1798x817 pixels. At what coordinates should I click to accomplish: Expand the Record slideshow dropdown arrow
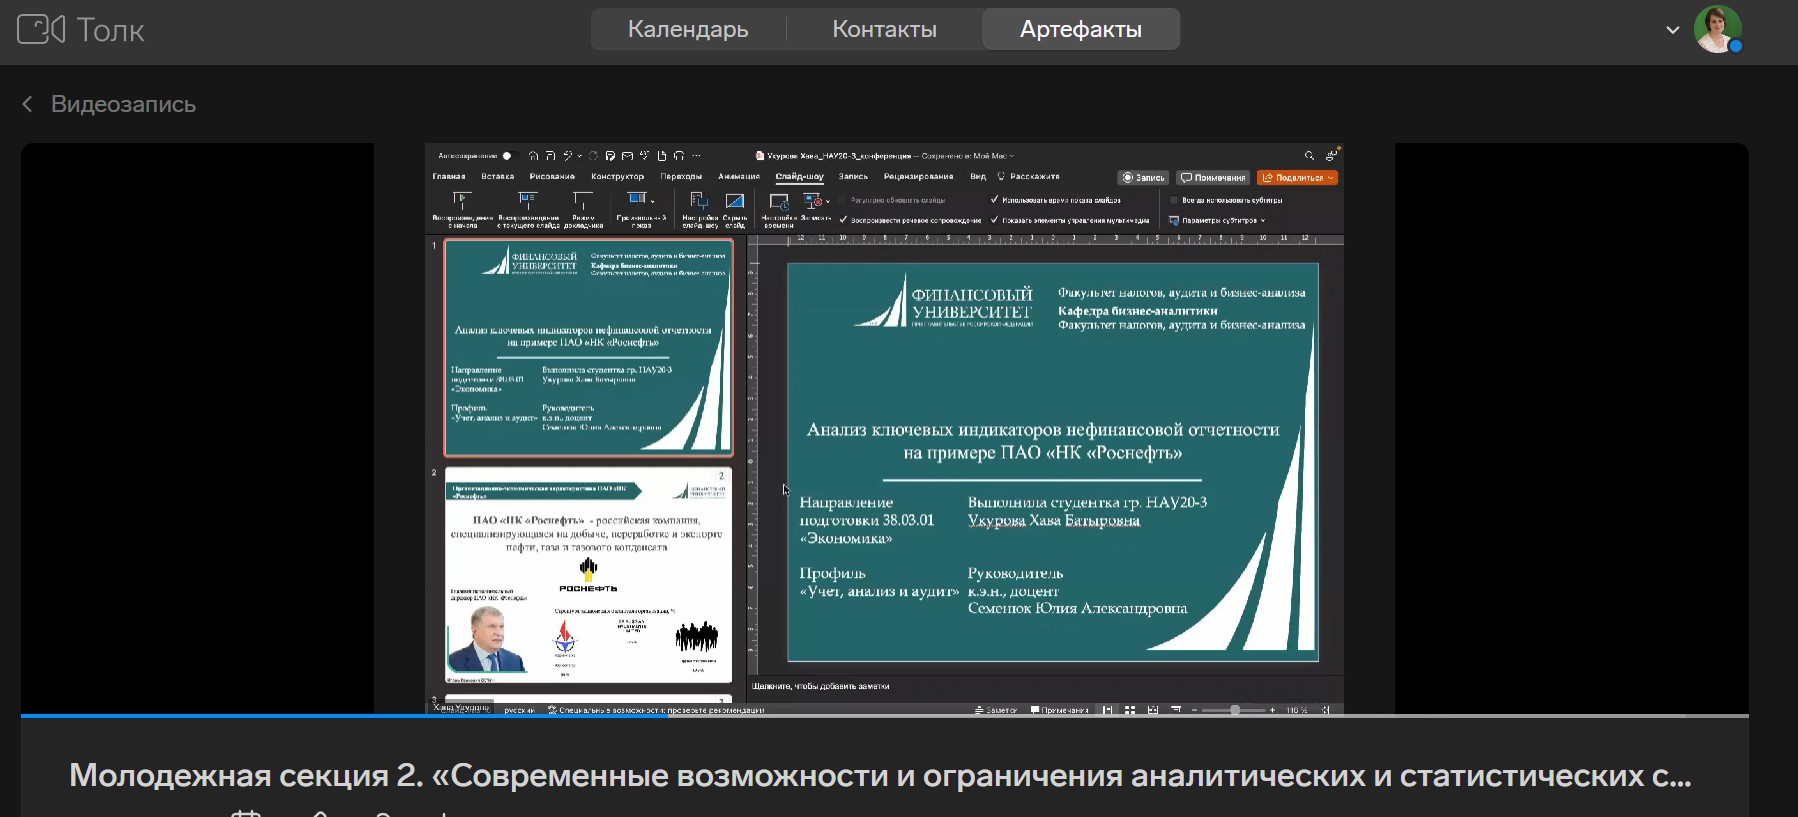828,201
